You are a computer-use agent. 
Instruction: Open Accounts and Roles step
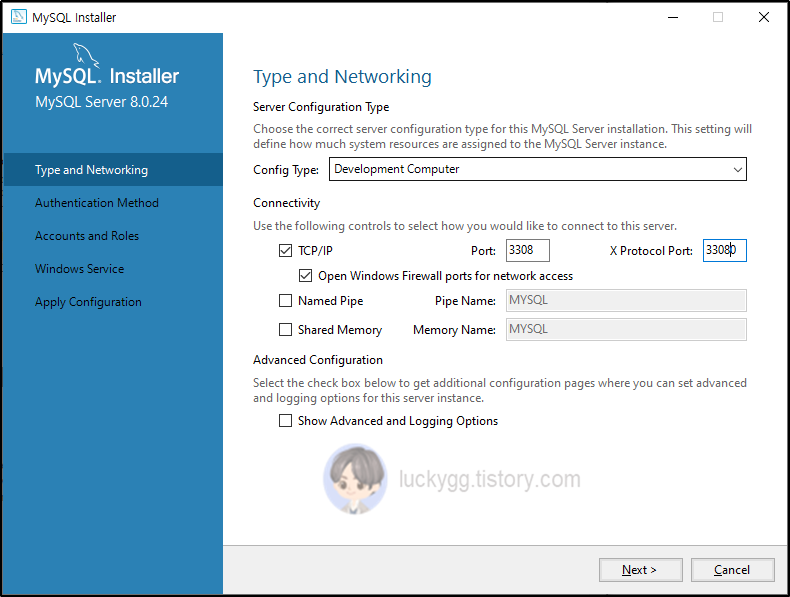click(87, 236)
